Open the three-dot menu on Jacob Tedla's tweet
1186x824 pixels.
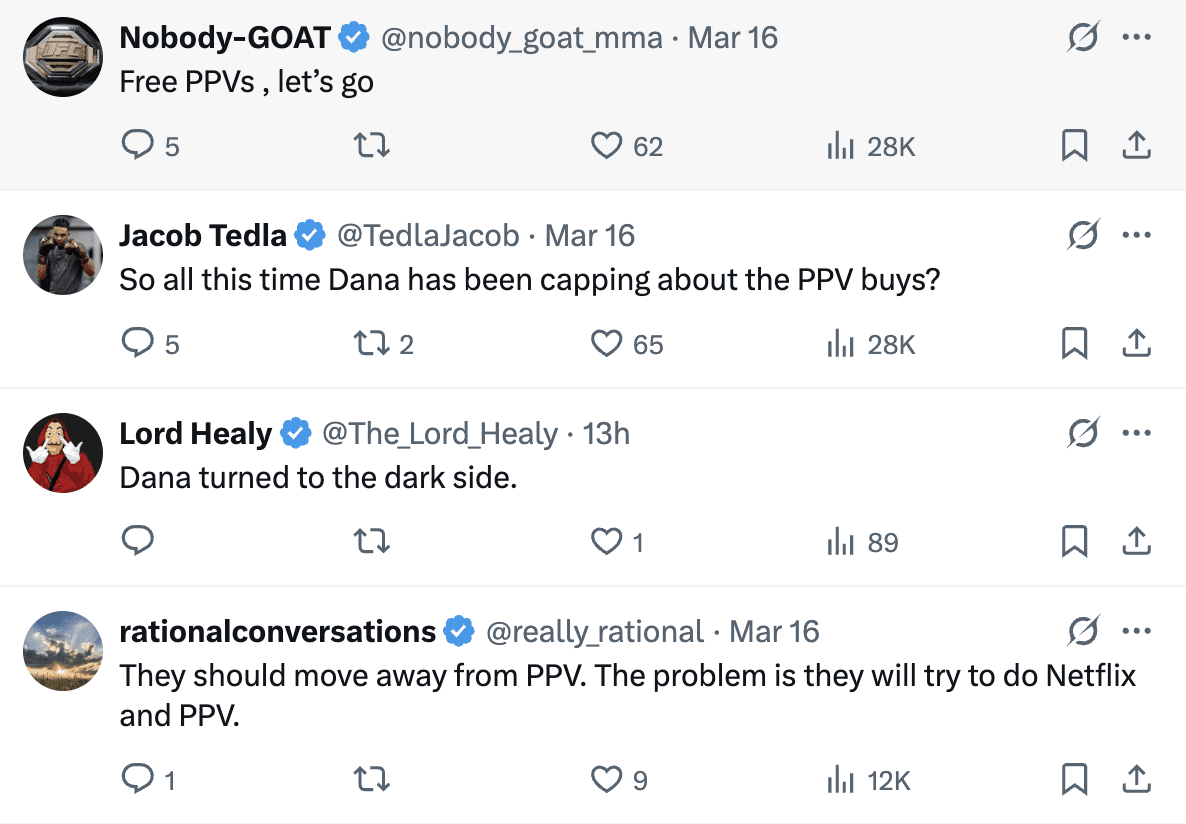pyautogui.click(x=1136, y=235)
